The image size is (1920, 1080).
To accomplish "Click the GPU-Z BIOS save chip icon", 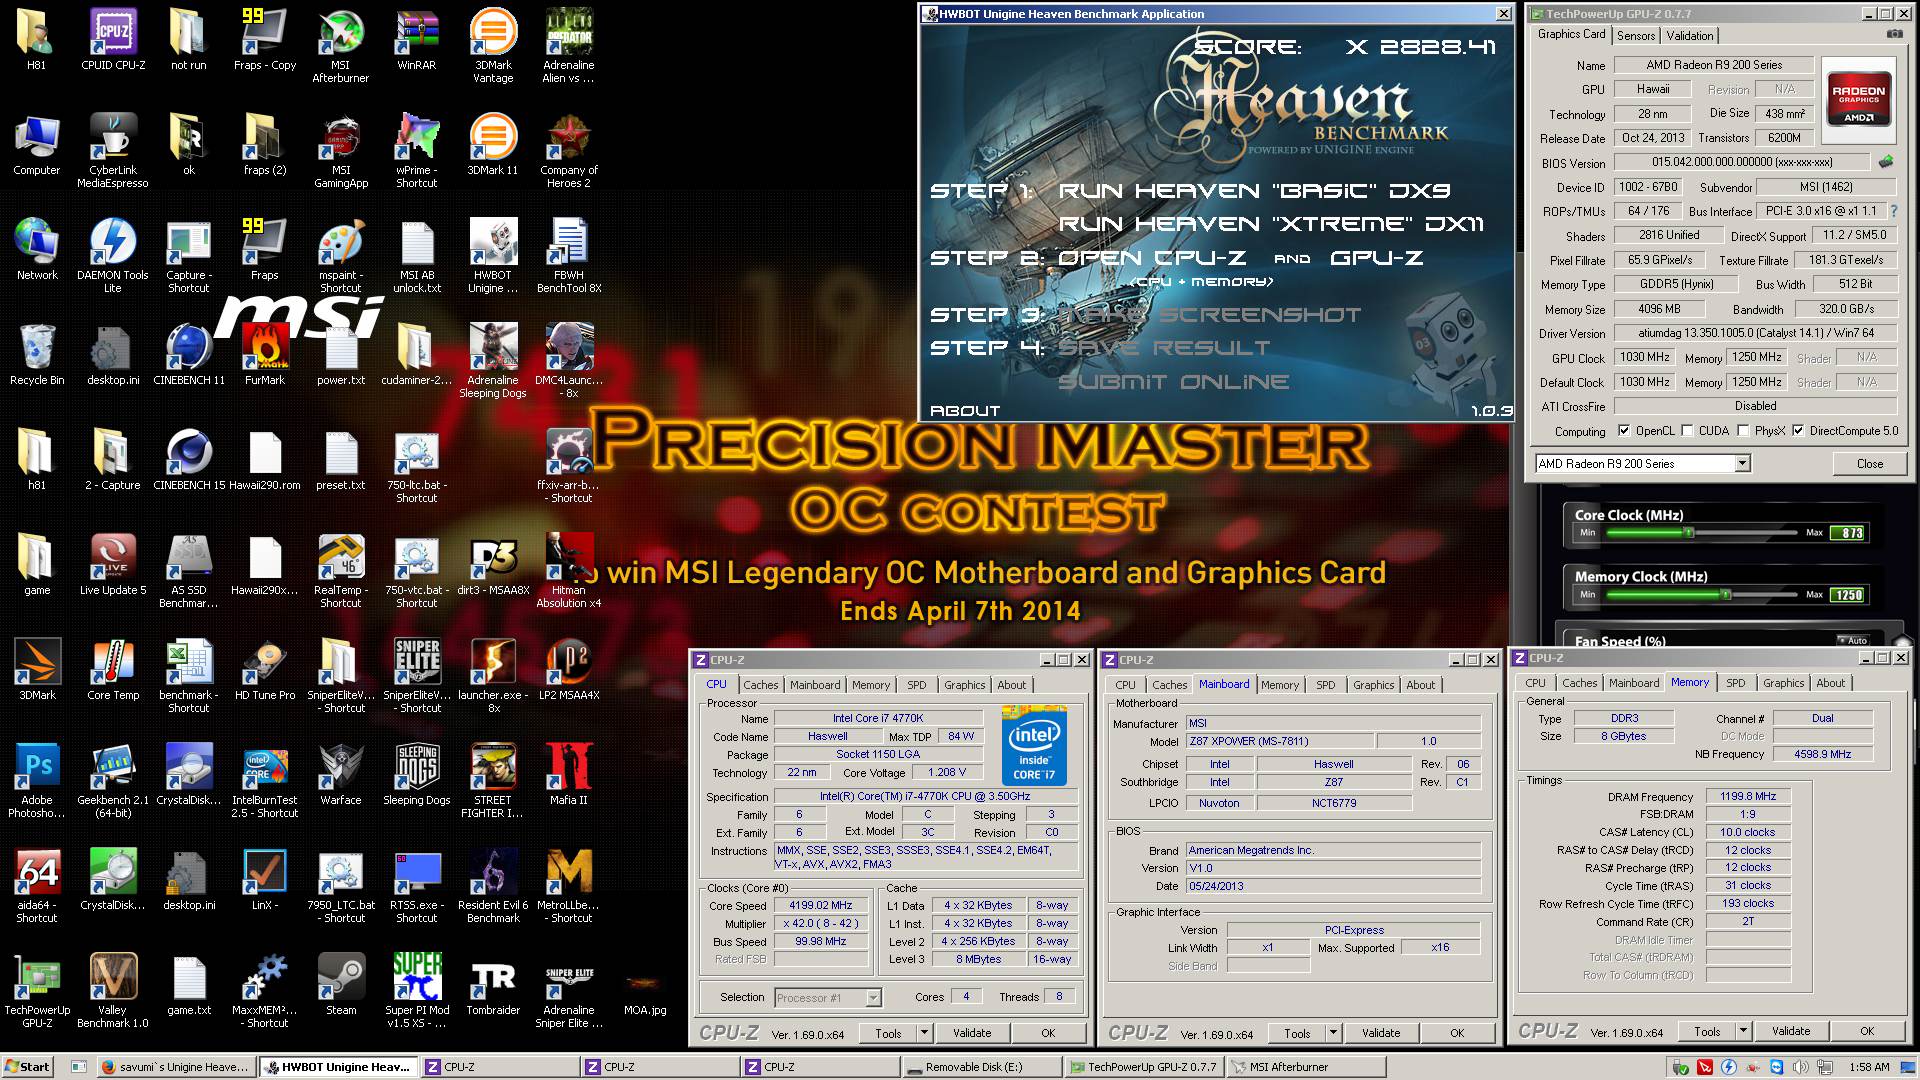I will click(1886, 162).
